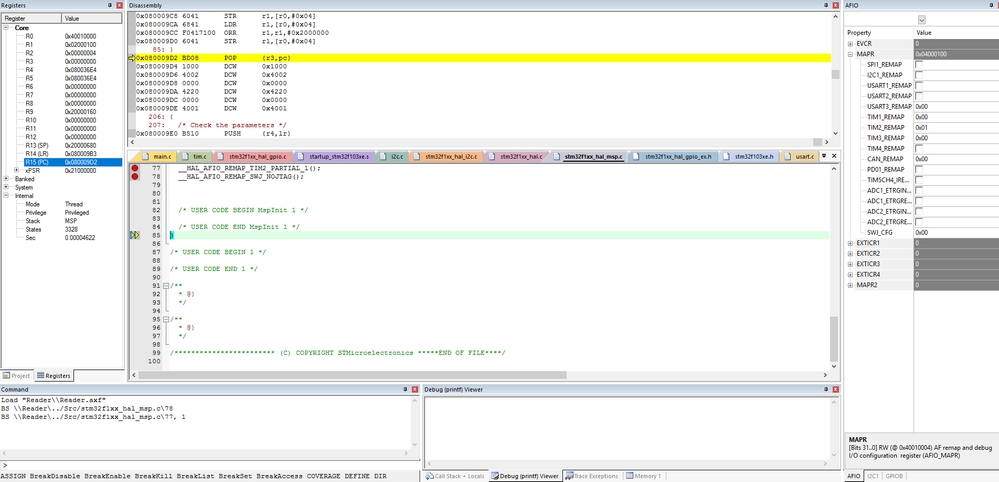Expand the EVCR register node

click(x=851, y=43)
